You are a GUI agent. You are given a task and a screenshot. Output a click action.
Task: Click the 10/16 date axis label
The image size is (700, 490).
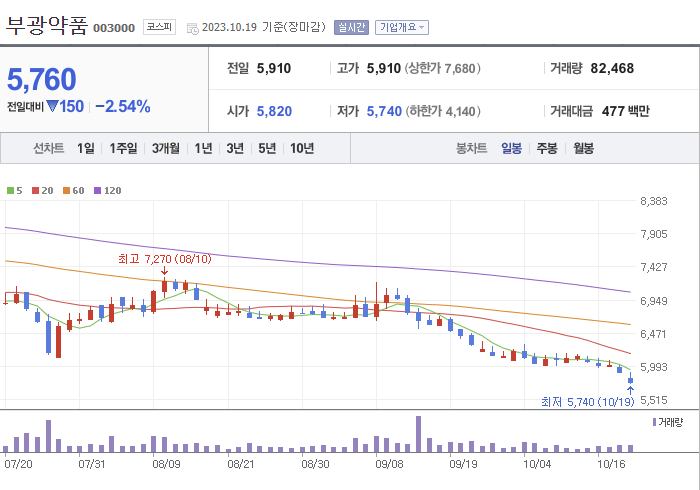(611, 464)
